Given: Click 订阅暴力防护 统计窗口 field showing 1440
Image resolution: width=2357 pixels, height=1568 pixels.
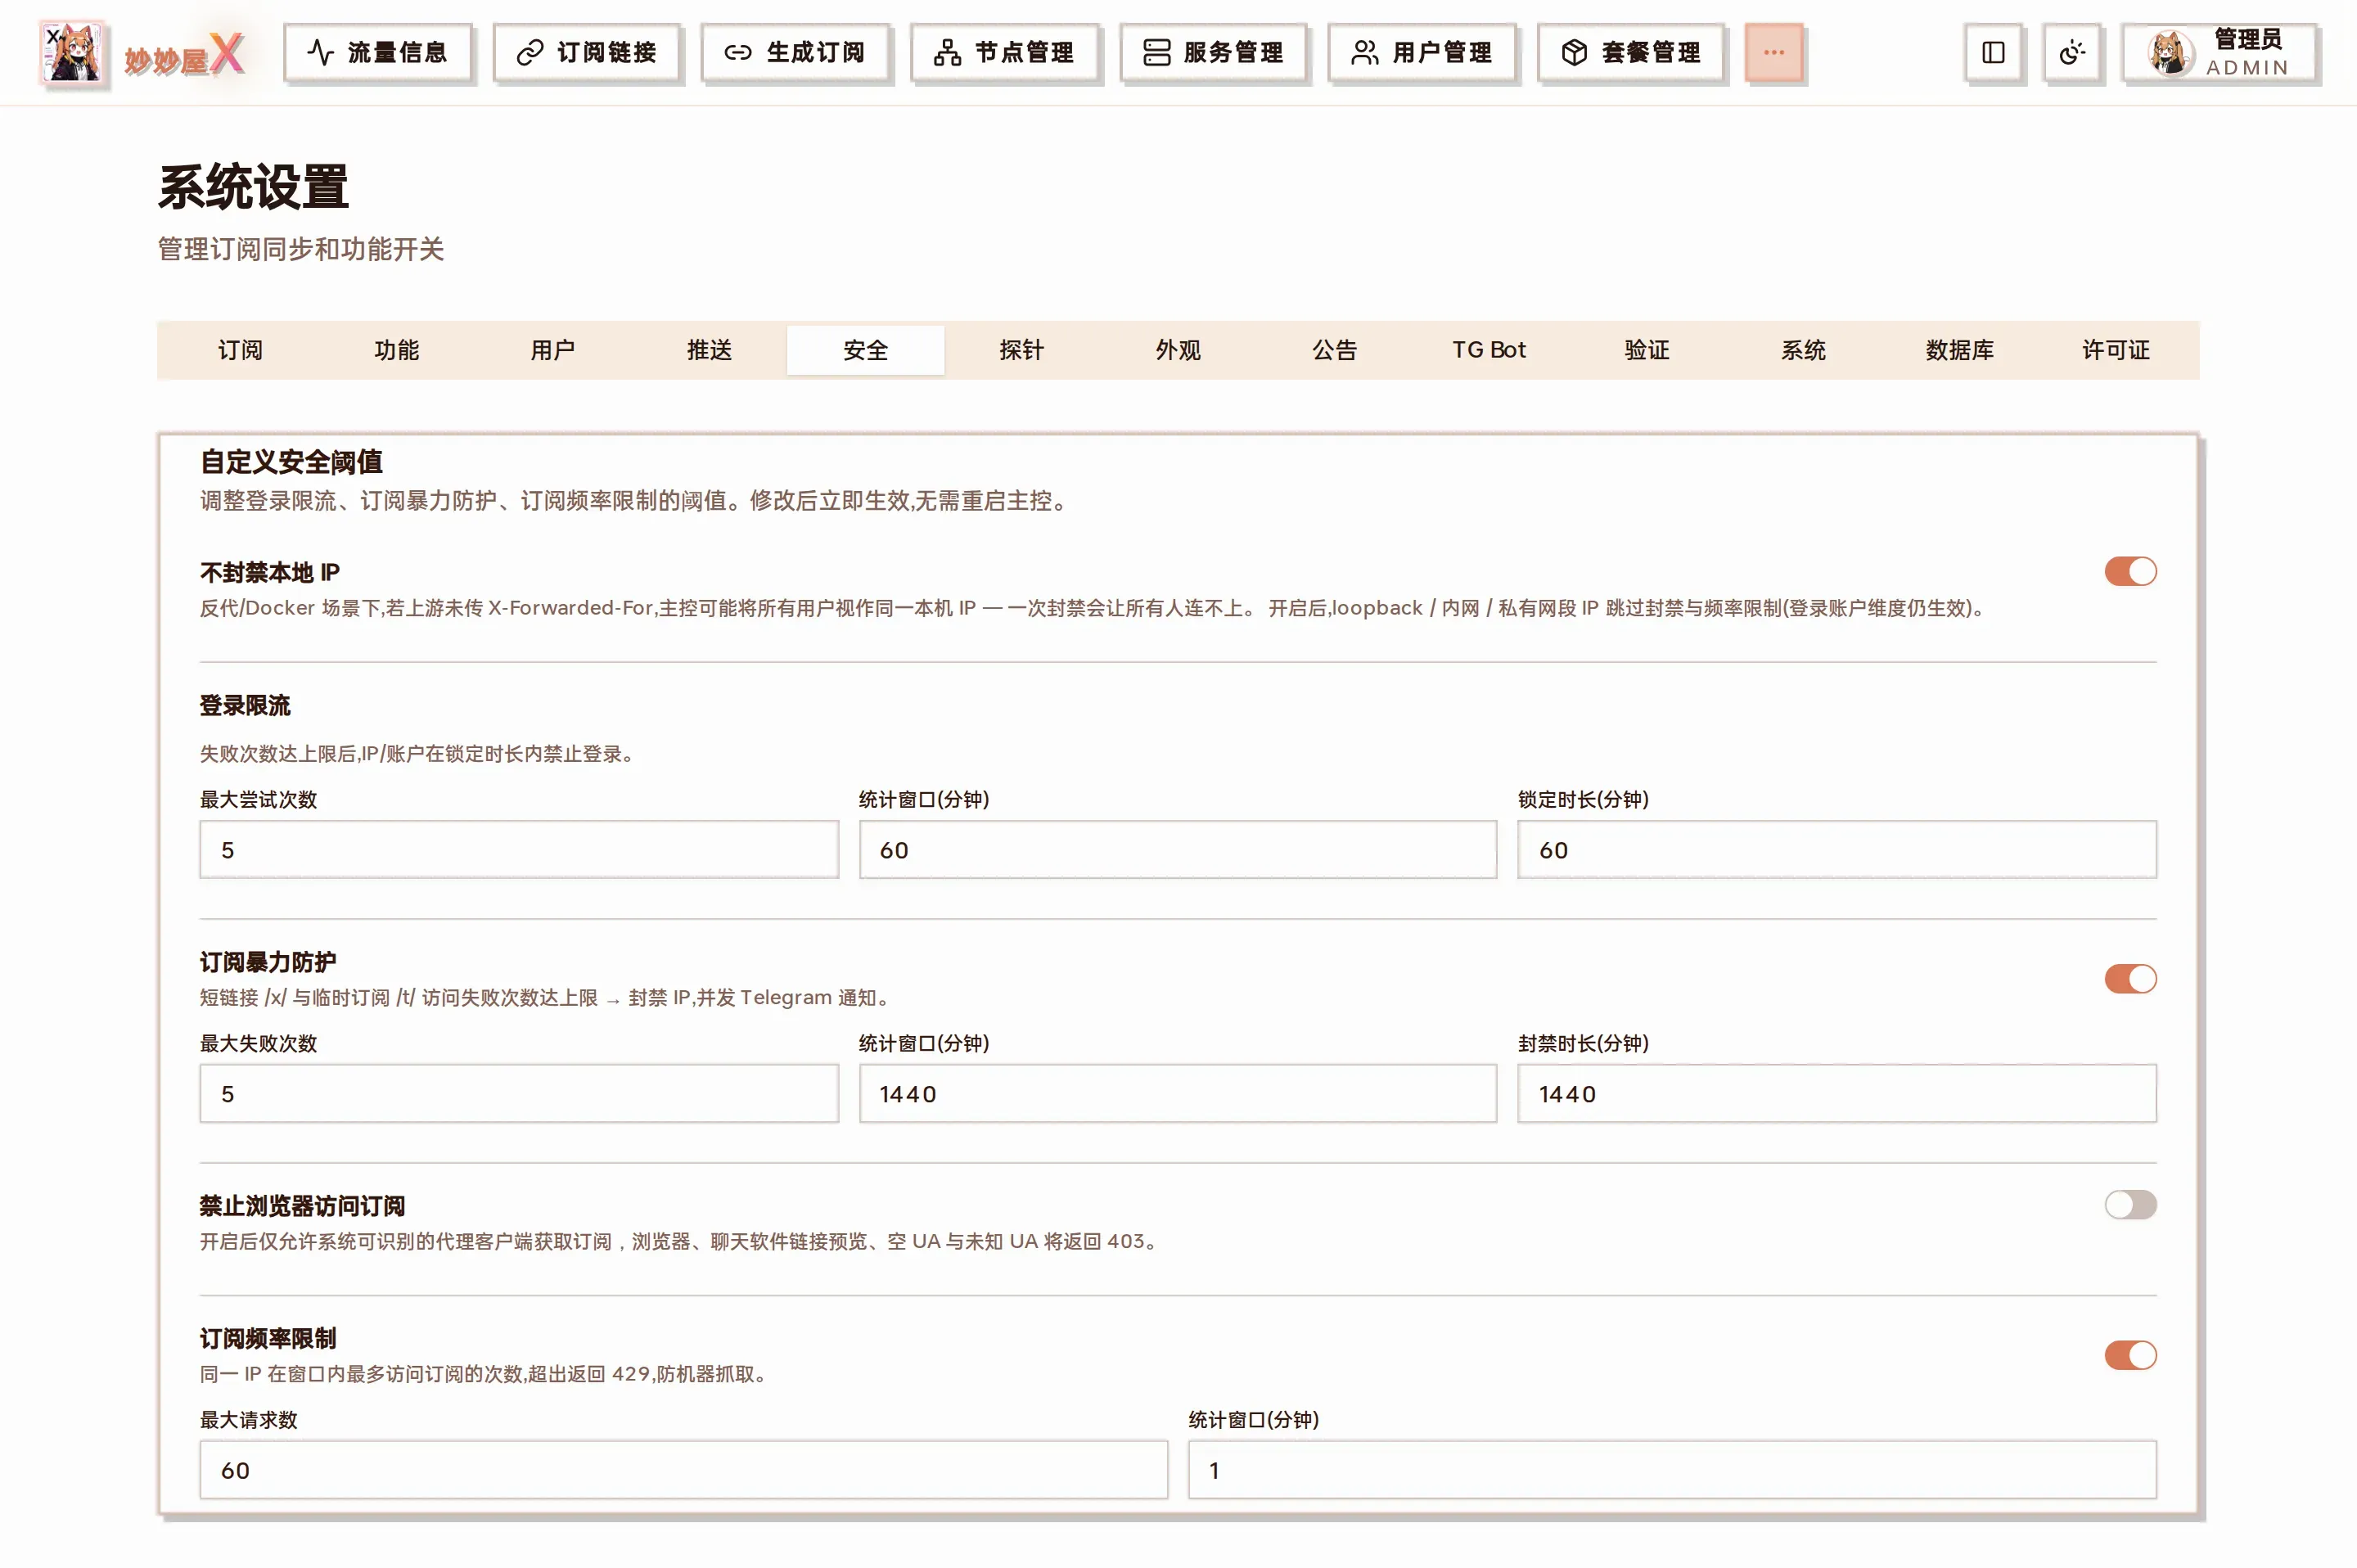Looking at the screenshot, I should coord(1178,1094).
